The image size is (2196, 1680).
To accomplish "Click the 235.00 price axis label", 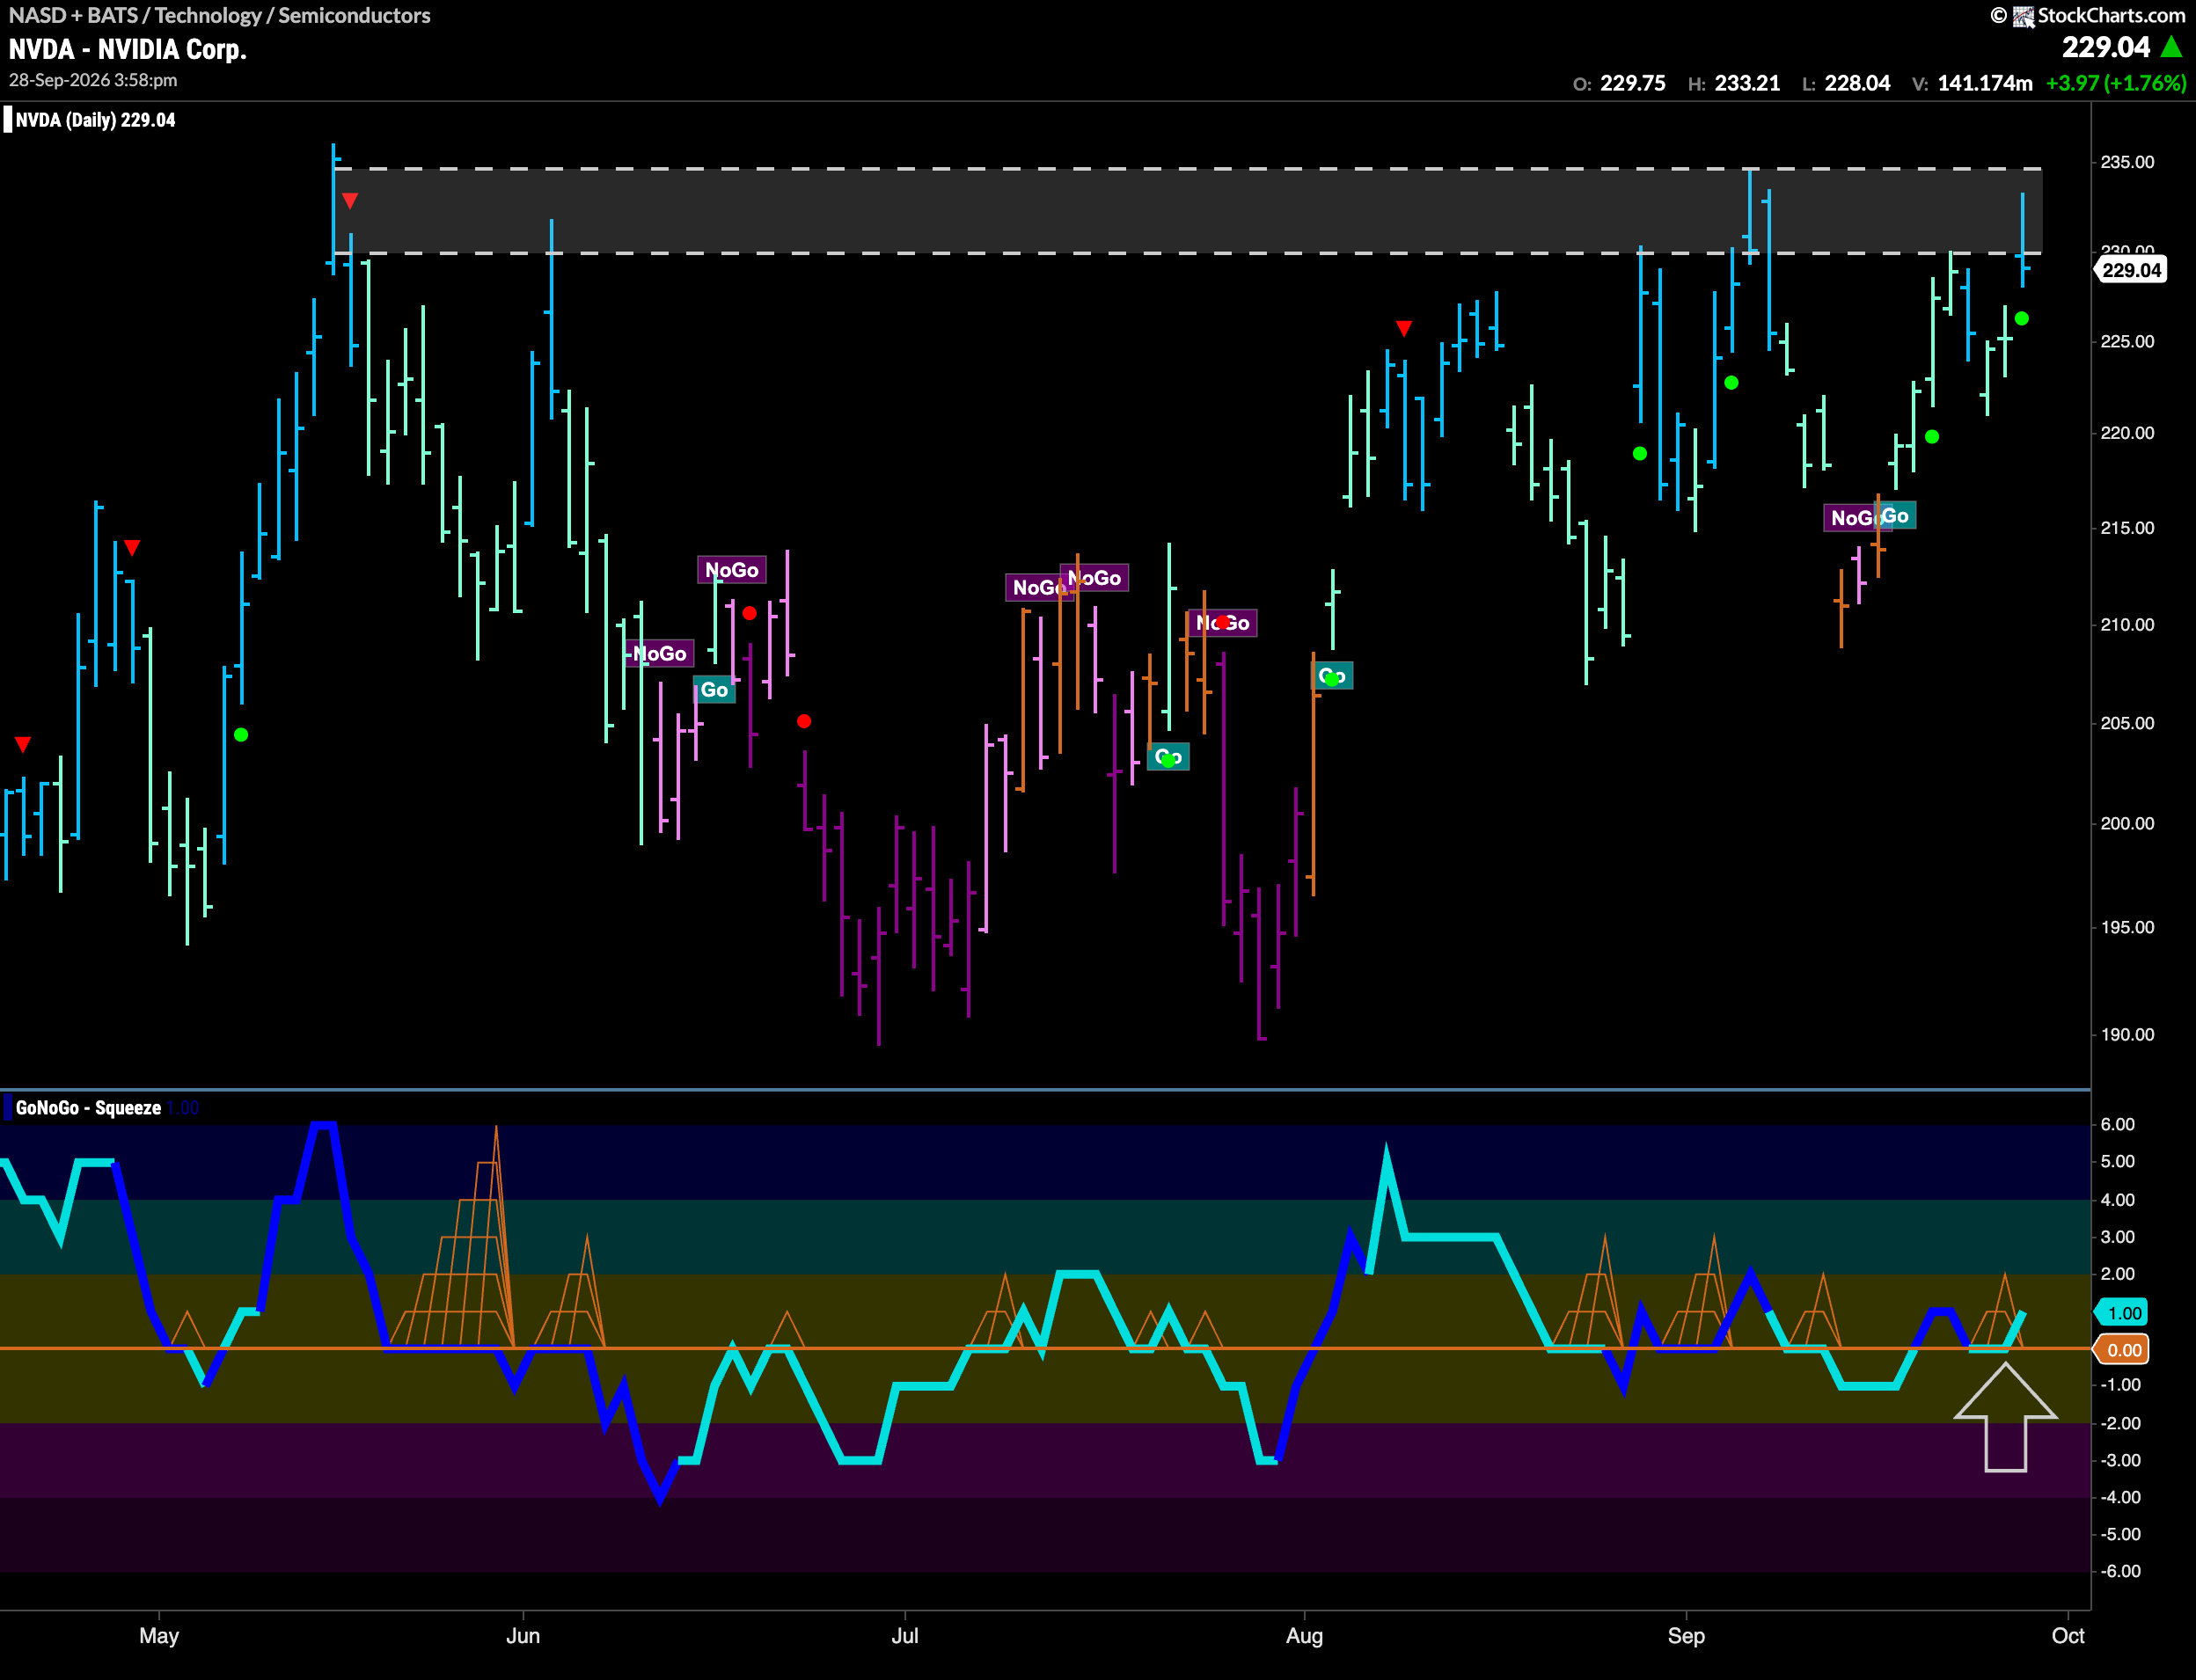I will pos(2127,162).
